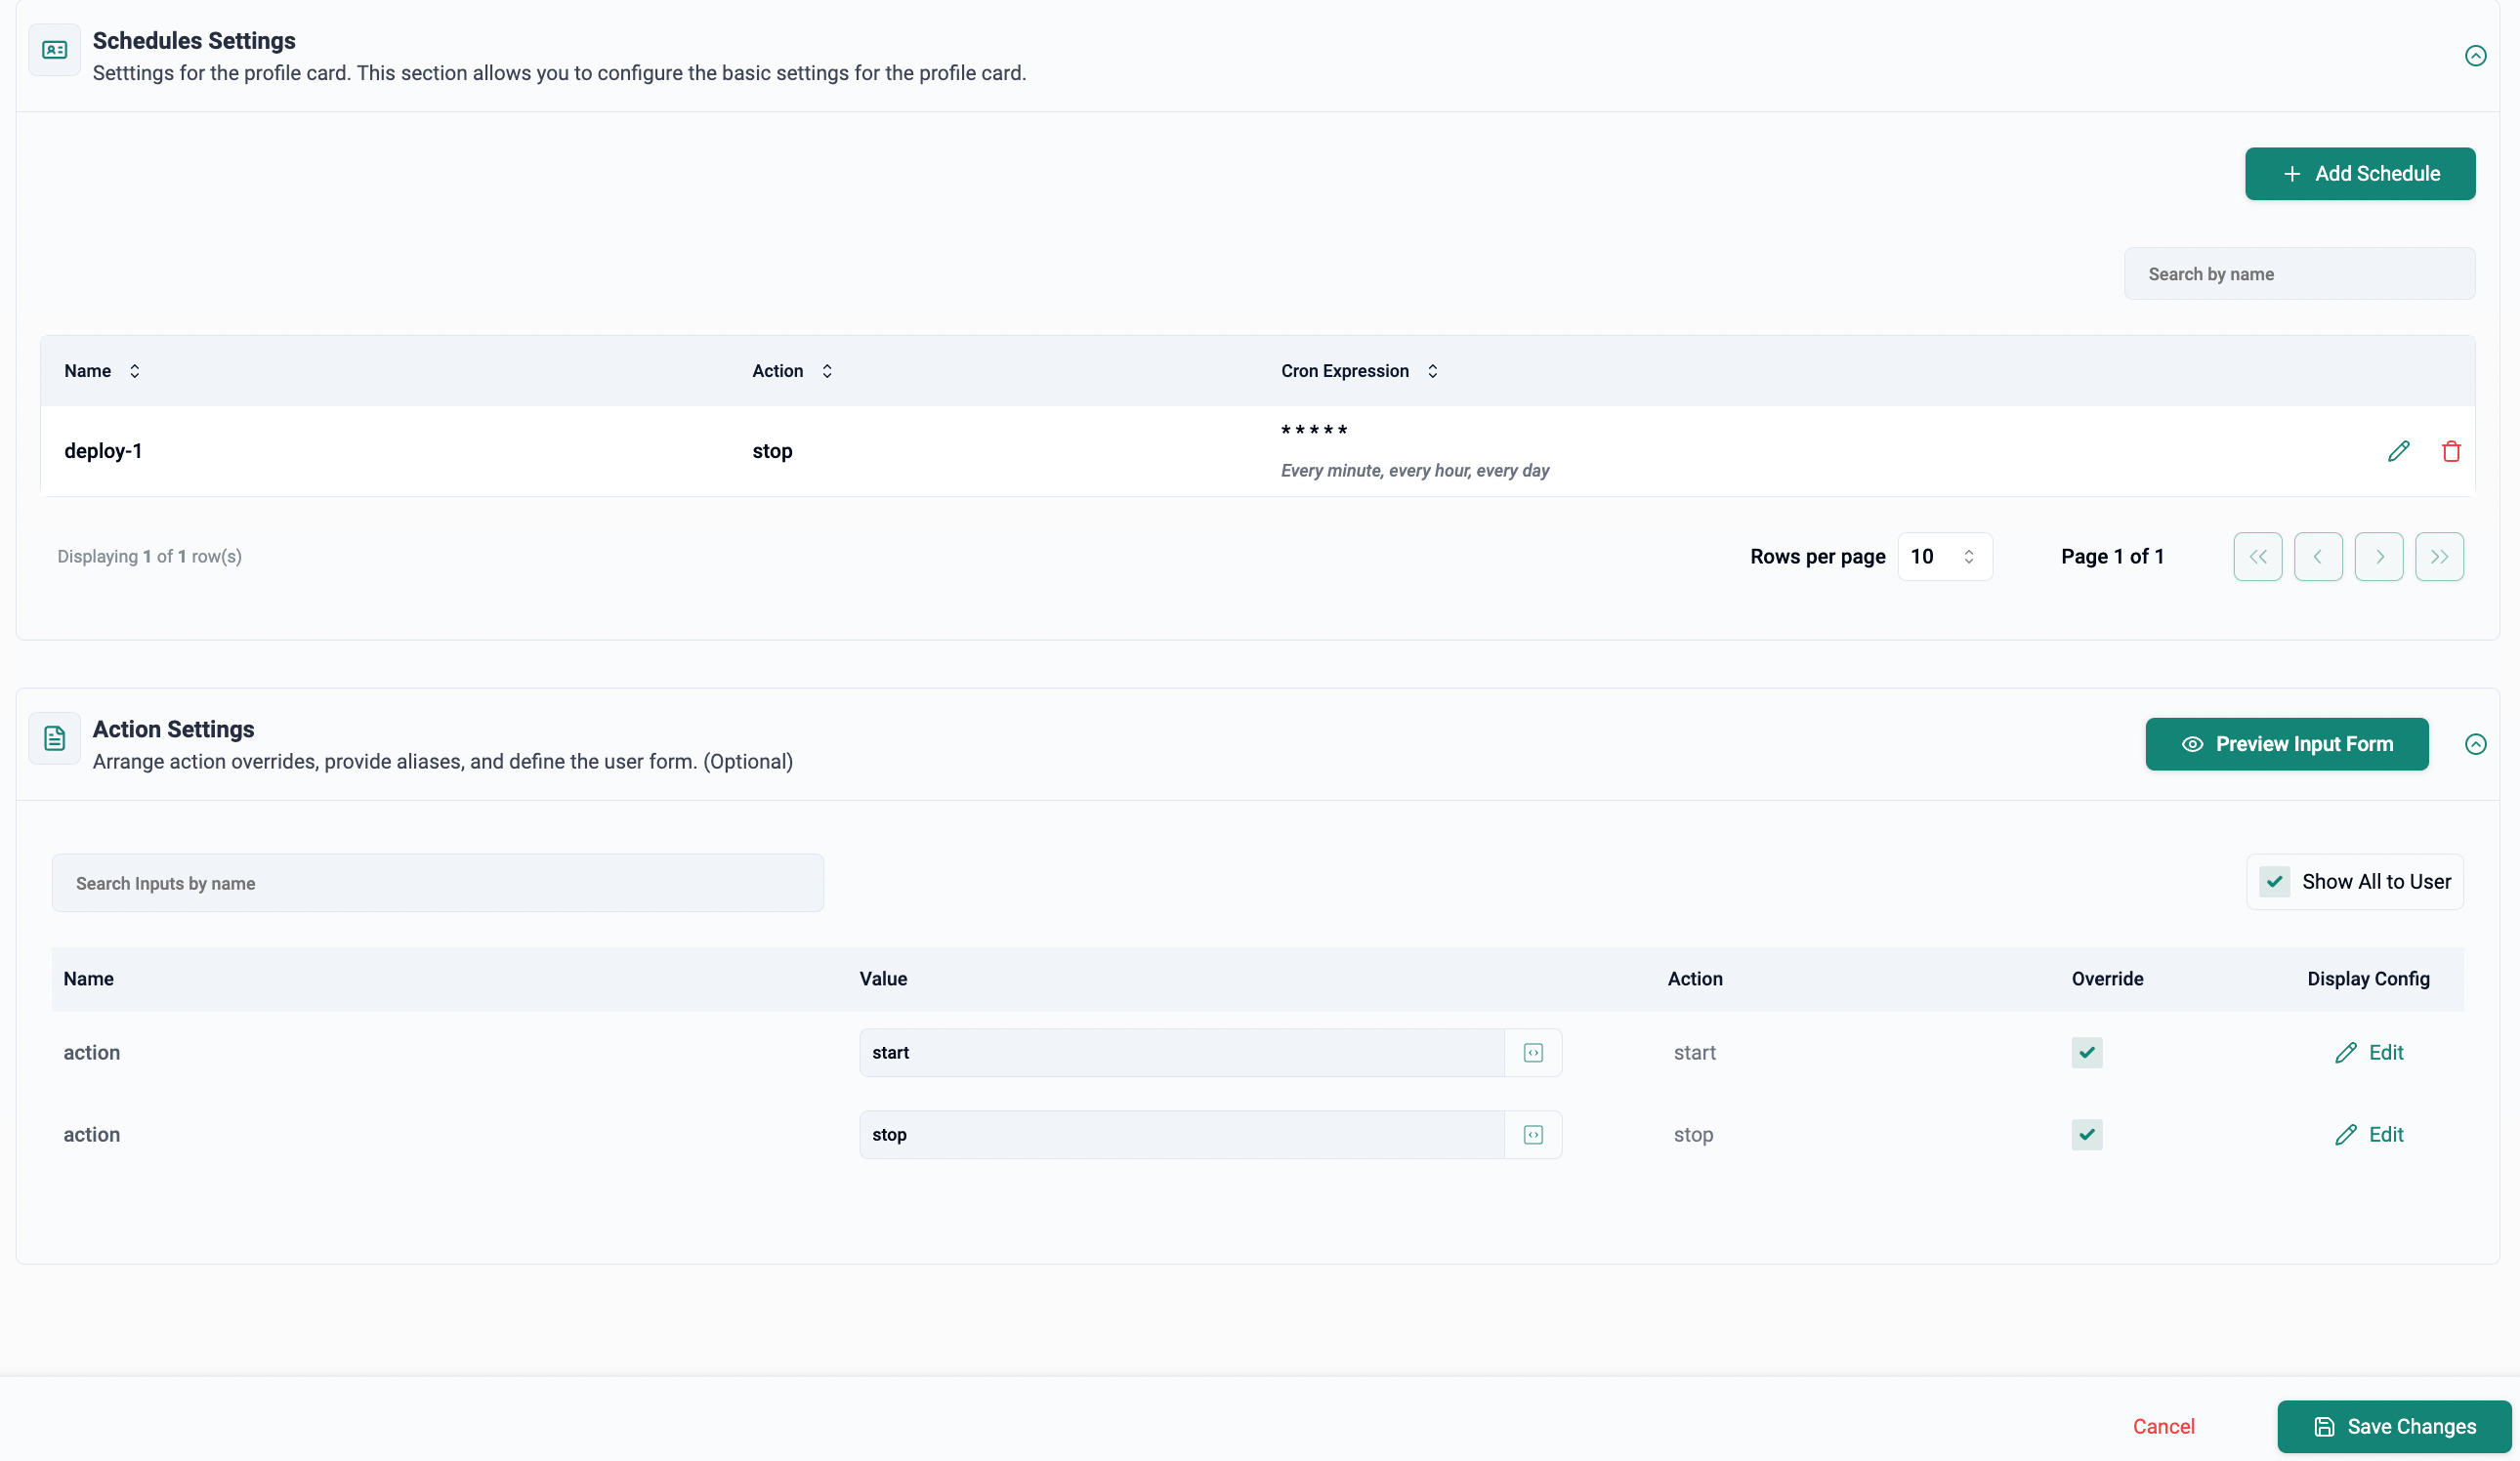Delete deploy-1 schedule with trash icon
Screen dimensions: 2520x1461
2450,451
